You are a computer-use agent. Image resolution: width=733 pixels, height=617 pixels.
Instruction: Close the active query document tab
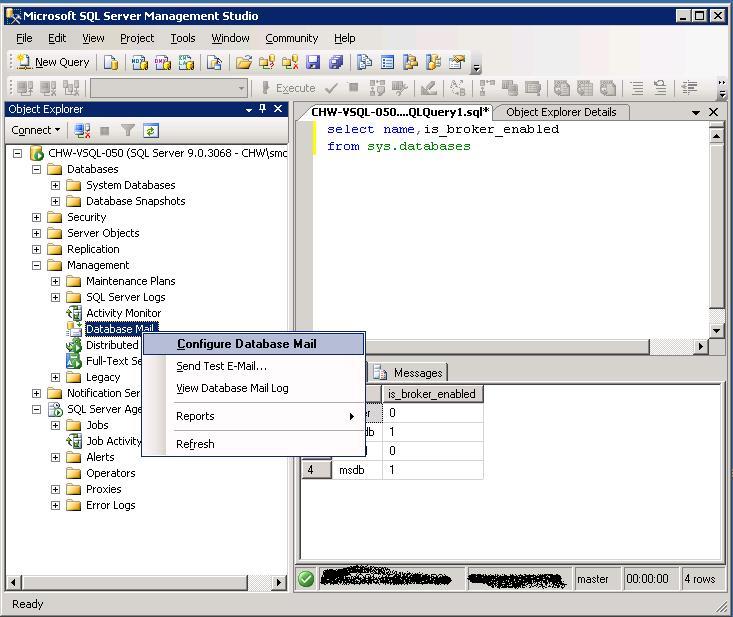pyautogui.click(x=713, y=112)
